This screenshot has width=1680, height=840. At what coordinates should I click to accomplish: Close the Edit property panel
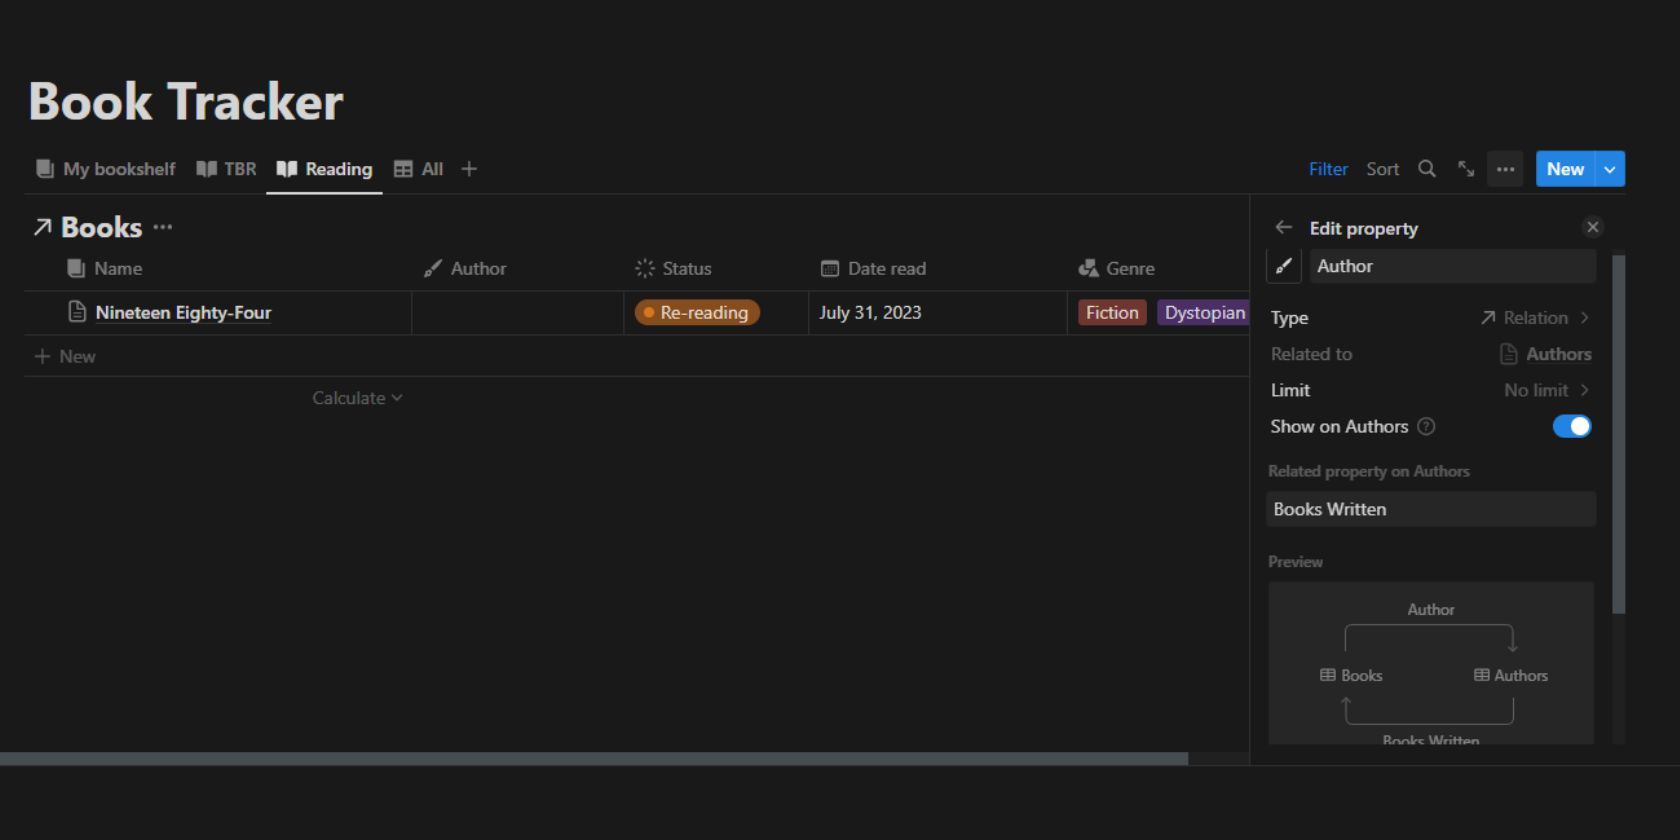click(1593, 227)
